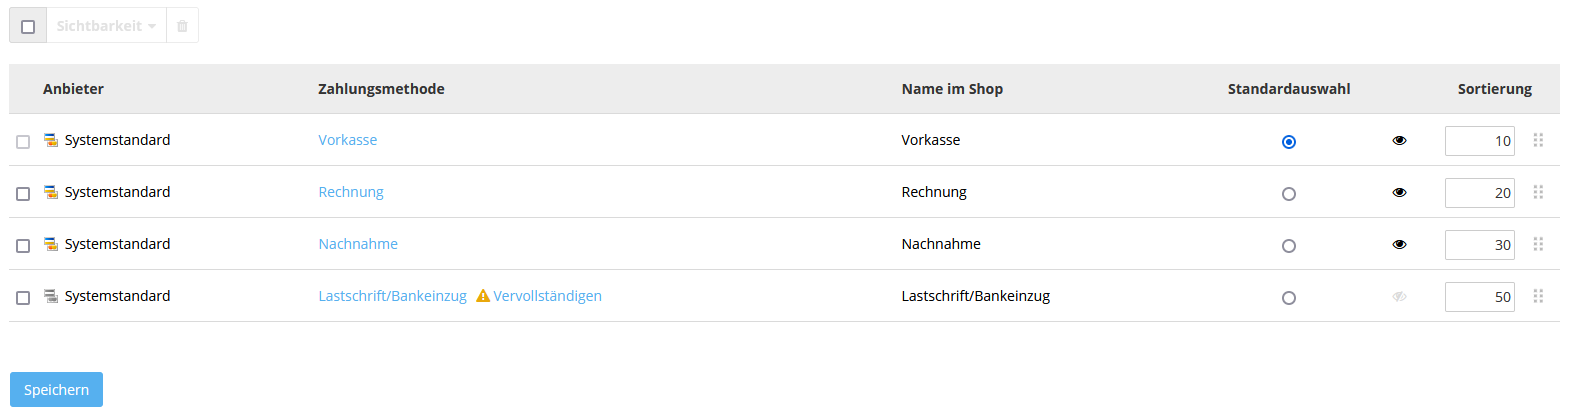Viewport: 1577px width, 416px height.
Task: Click the warning icon next to Vervollständigen
Action: (x=483, y=296)
